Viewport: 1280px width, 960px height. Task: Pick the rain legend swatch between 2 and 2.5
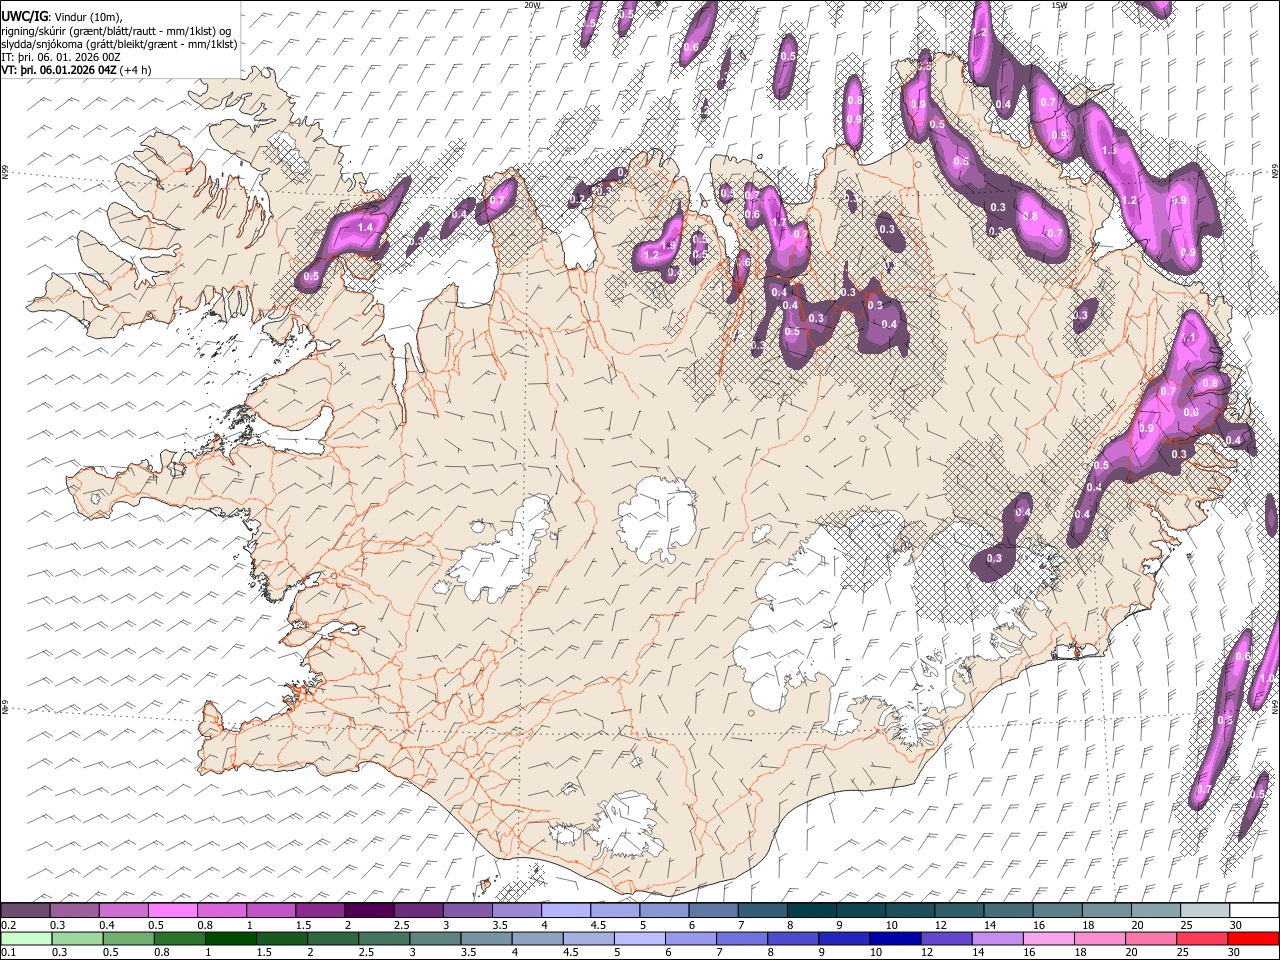333,939
